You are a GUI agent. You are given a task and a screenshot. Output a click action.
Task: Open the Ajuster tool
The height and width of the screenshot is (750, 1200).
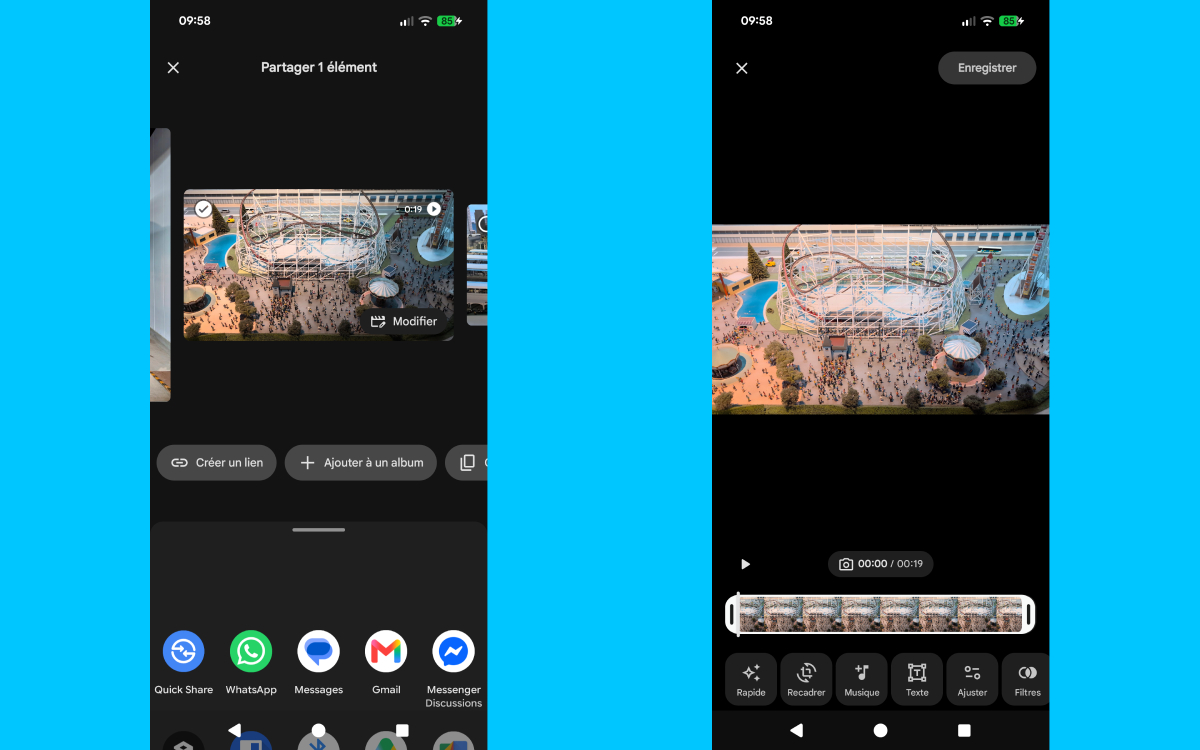972,680
